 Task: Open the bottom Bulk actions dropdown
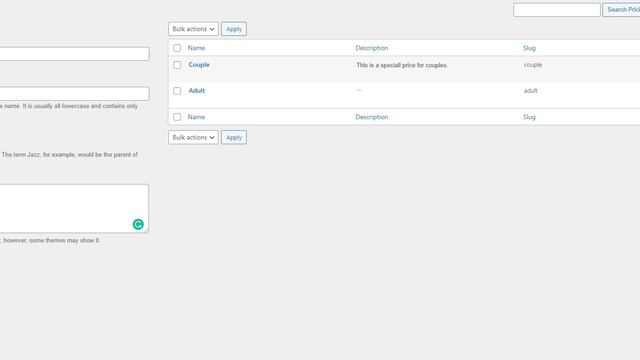point(193,137)
